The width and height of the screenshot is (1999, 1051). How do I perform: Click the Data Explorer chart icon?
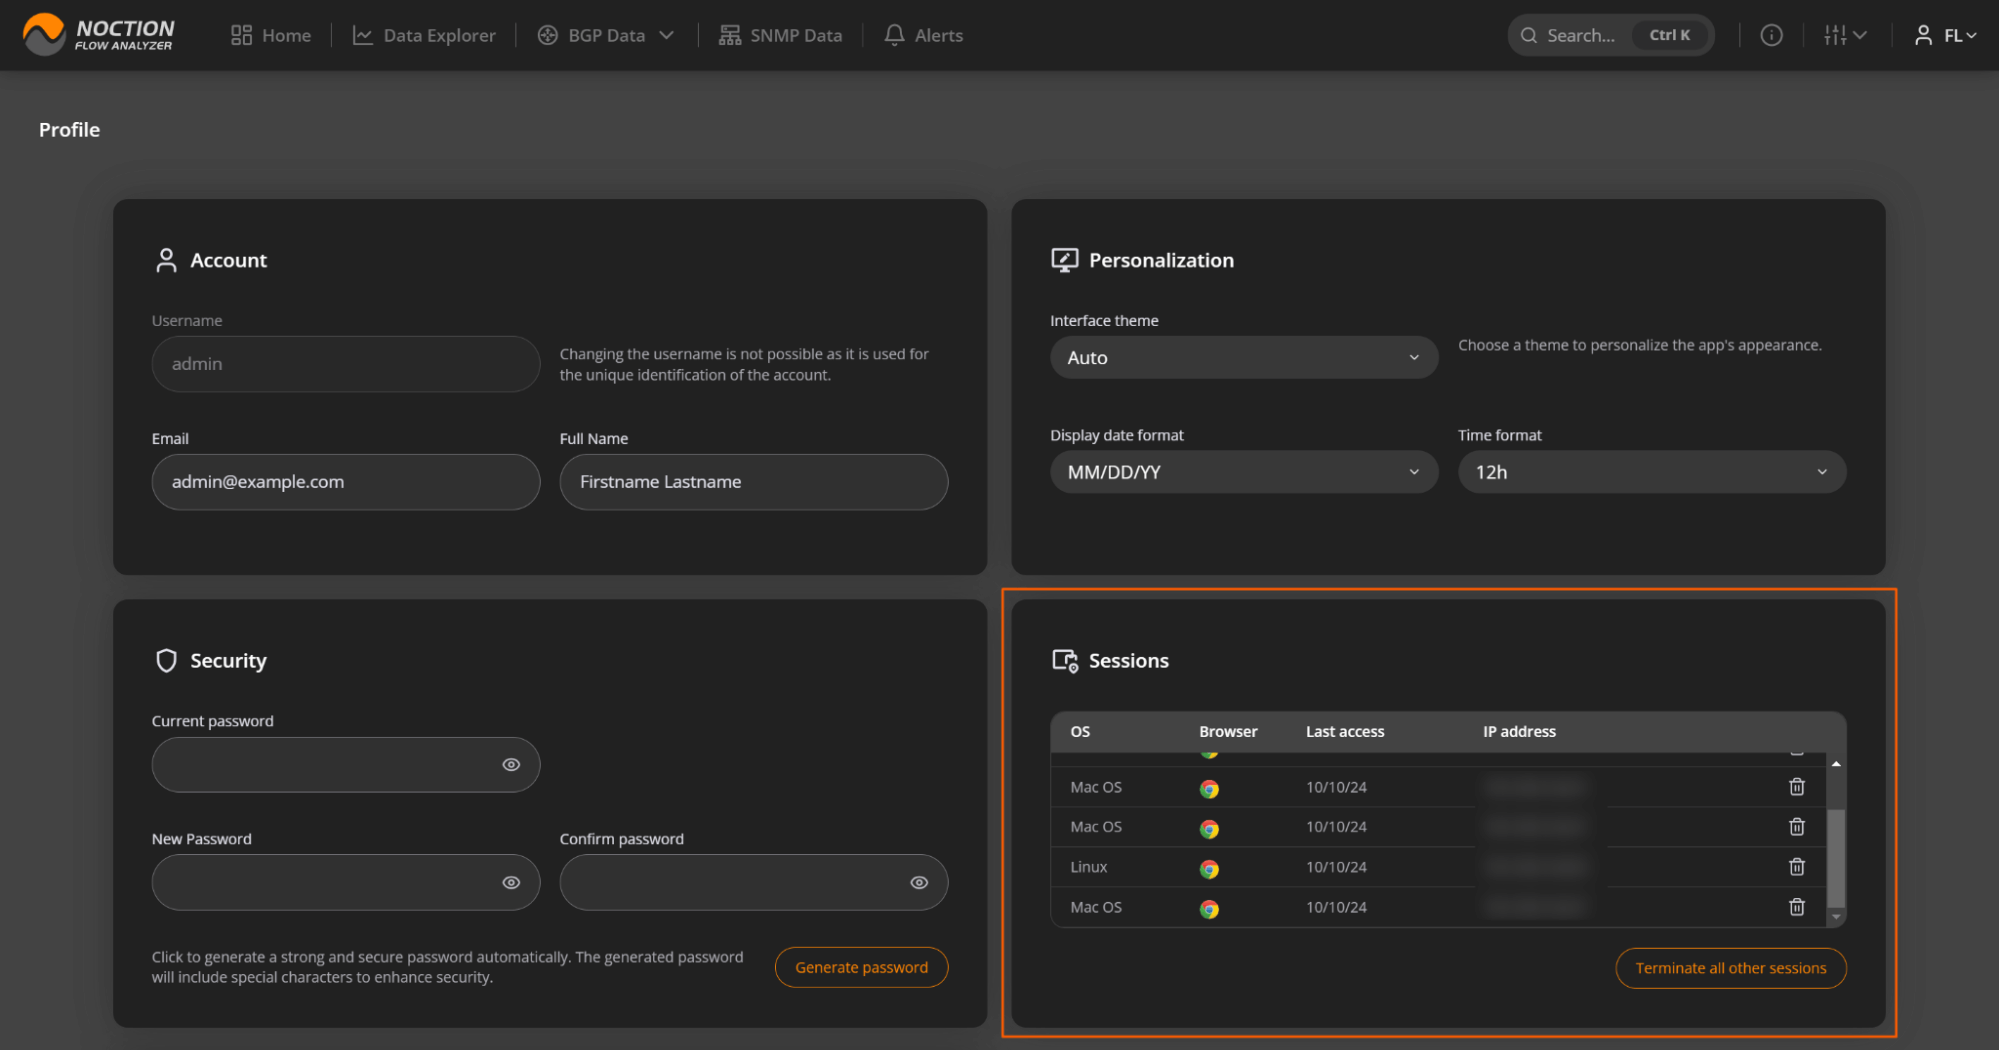pos(362,35)
